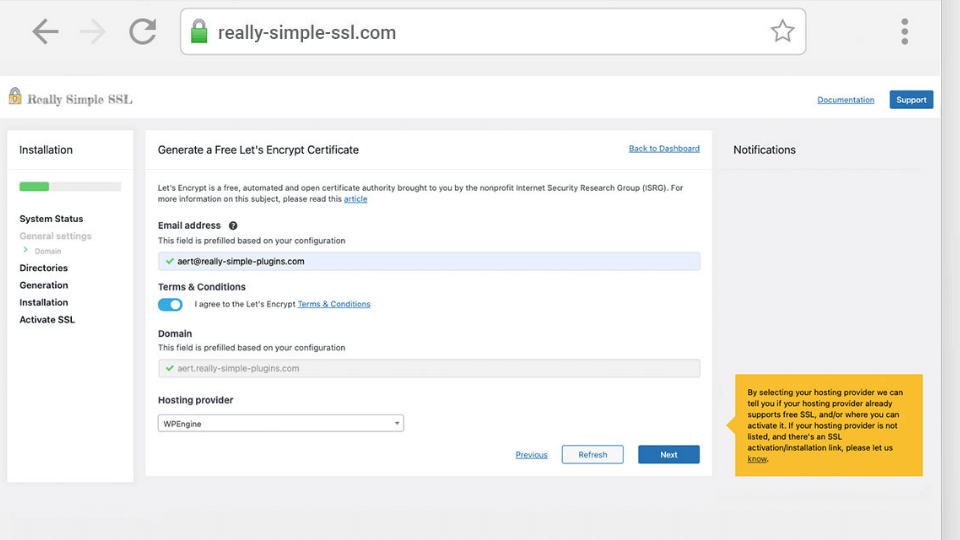
Task: Click the browser back arrow
Action: (45, 32)
